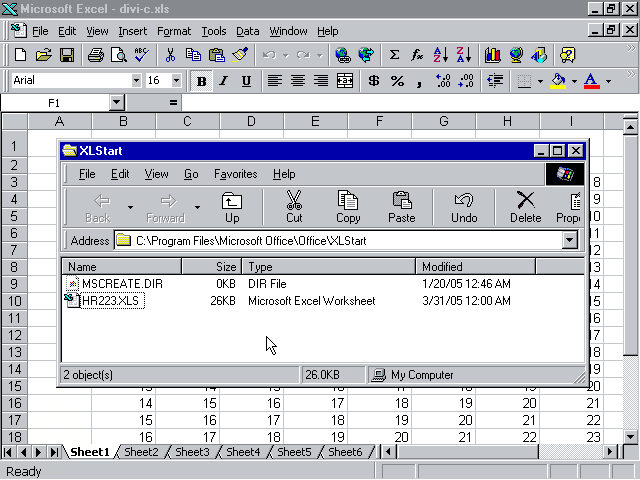
Task: Toggle Italic formatting
Action: (x=223, y=81)
